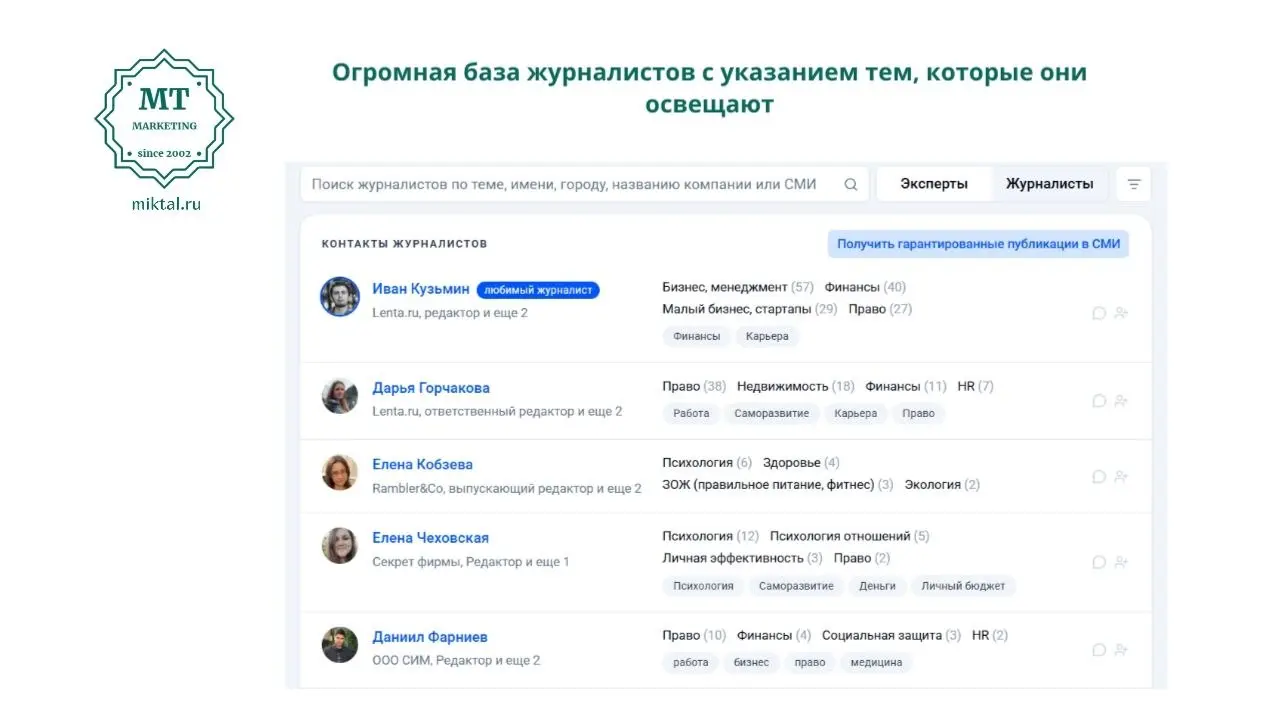Select the HR (7) topic
The image size is (1280, 720).
(976, 386)
